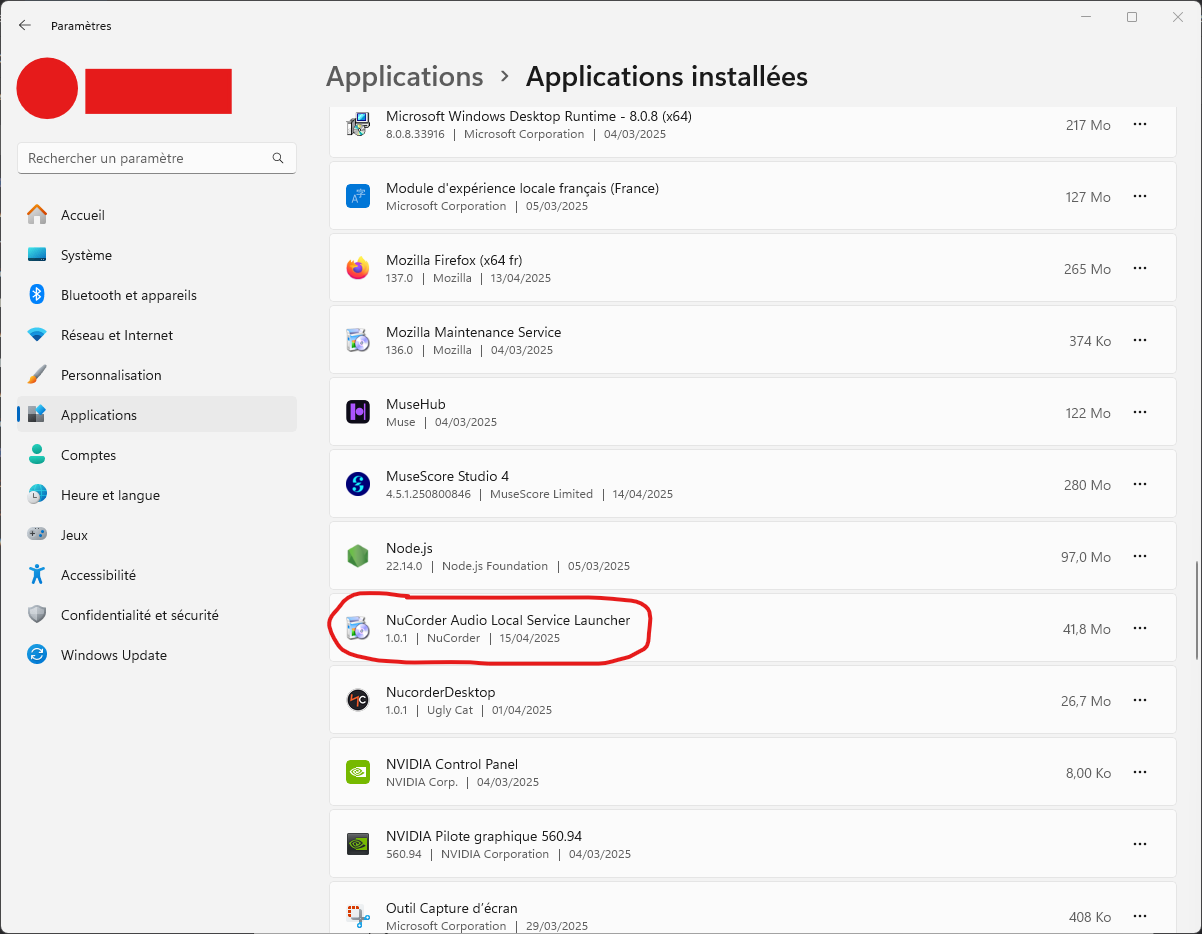The height and width of the screenshot is (934, 1202).
Task: Click the Outil Capture d'écran icon
Action: 358,916
